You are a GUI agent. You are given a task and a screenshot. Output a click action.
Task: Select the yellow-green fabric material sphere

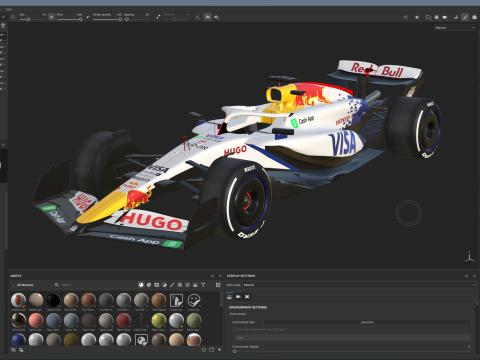coord(159,321)
